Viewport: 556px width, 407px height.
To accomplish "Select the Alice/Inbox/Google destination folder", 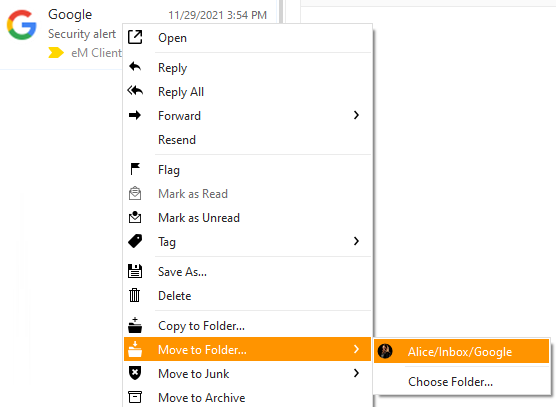I will pyautogui.click(x=461, y=351).
